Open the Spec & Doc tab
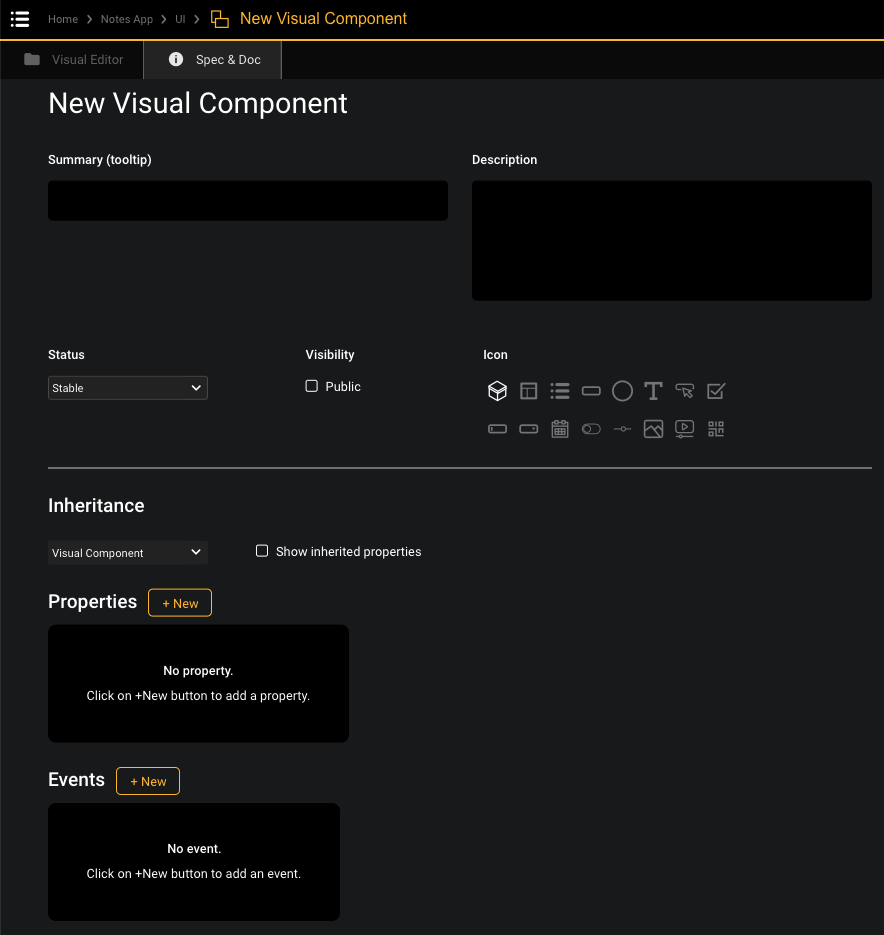The image size is (884, 935). (x=212, y=59)
